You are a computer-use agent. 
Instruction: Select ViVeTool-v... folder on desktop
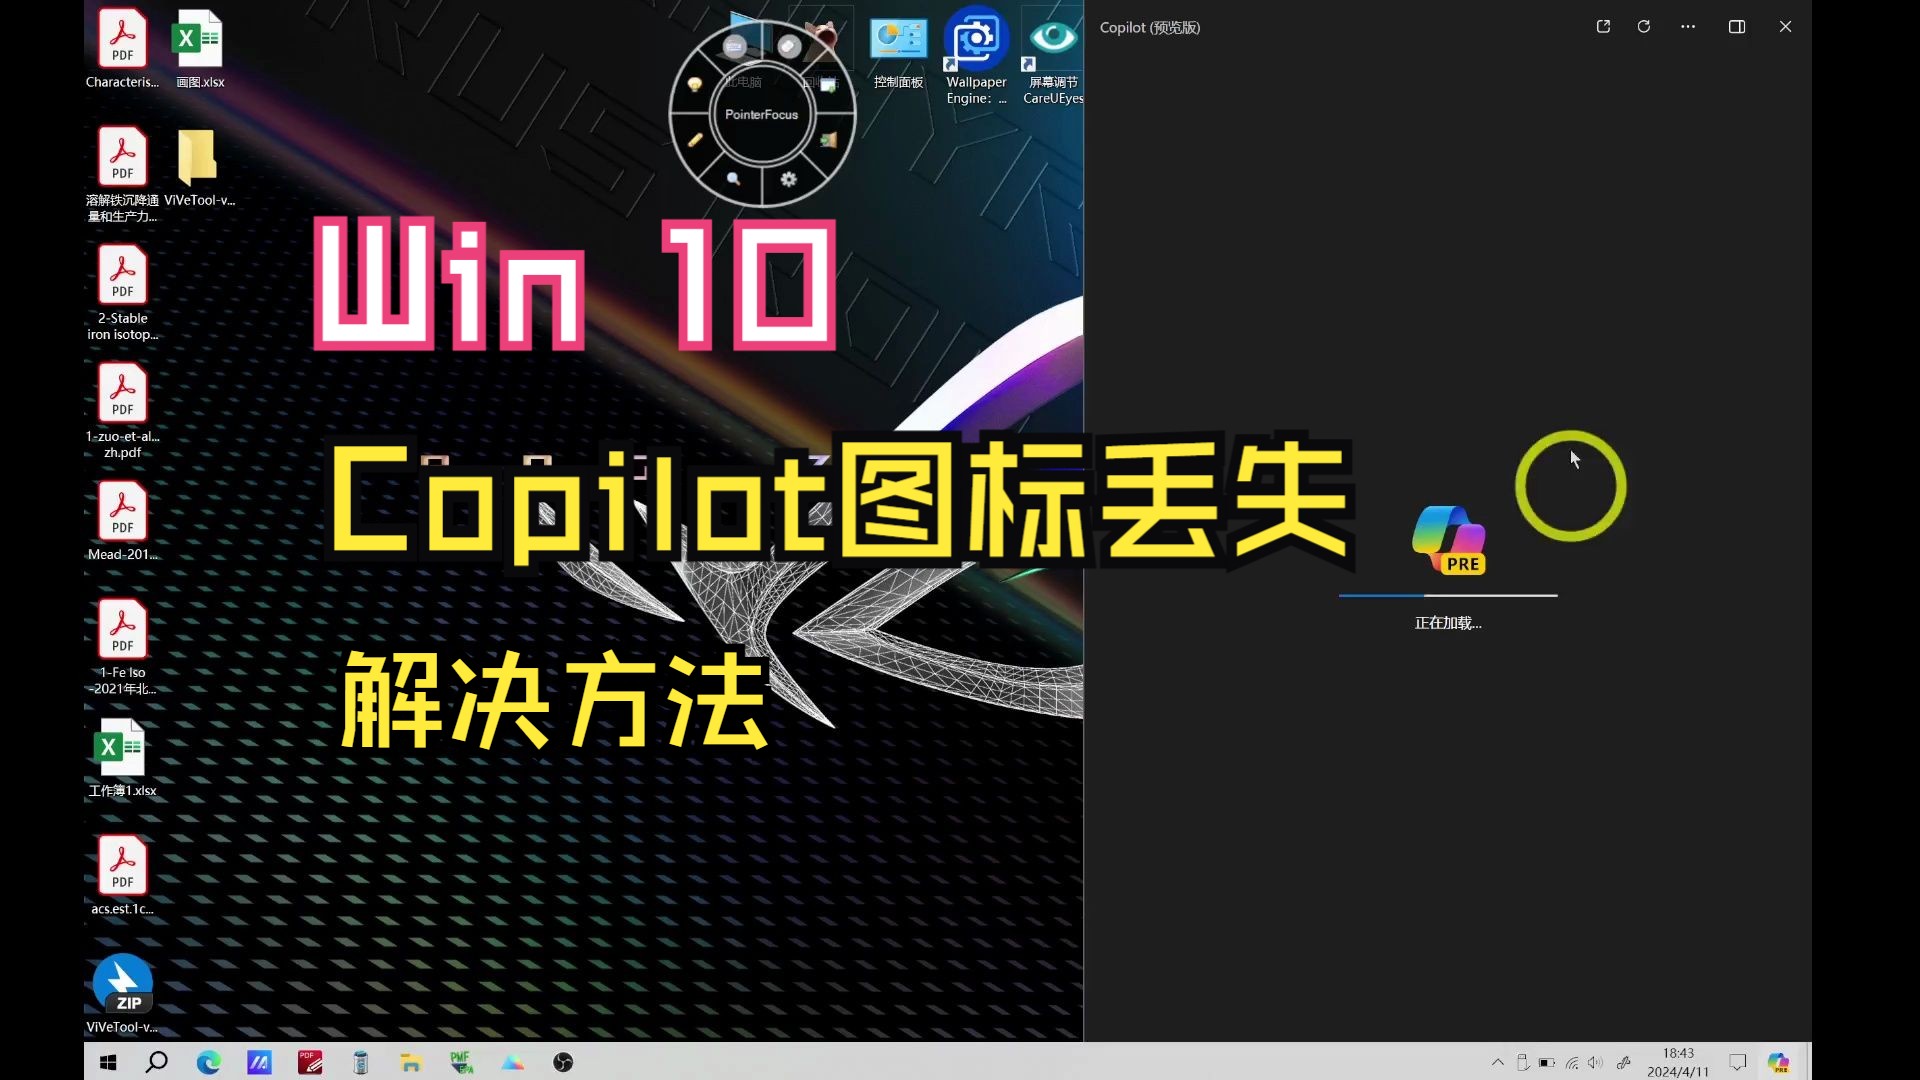[x=199, y=168]
